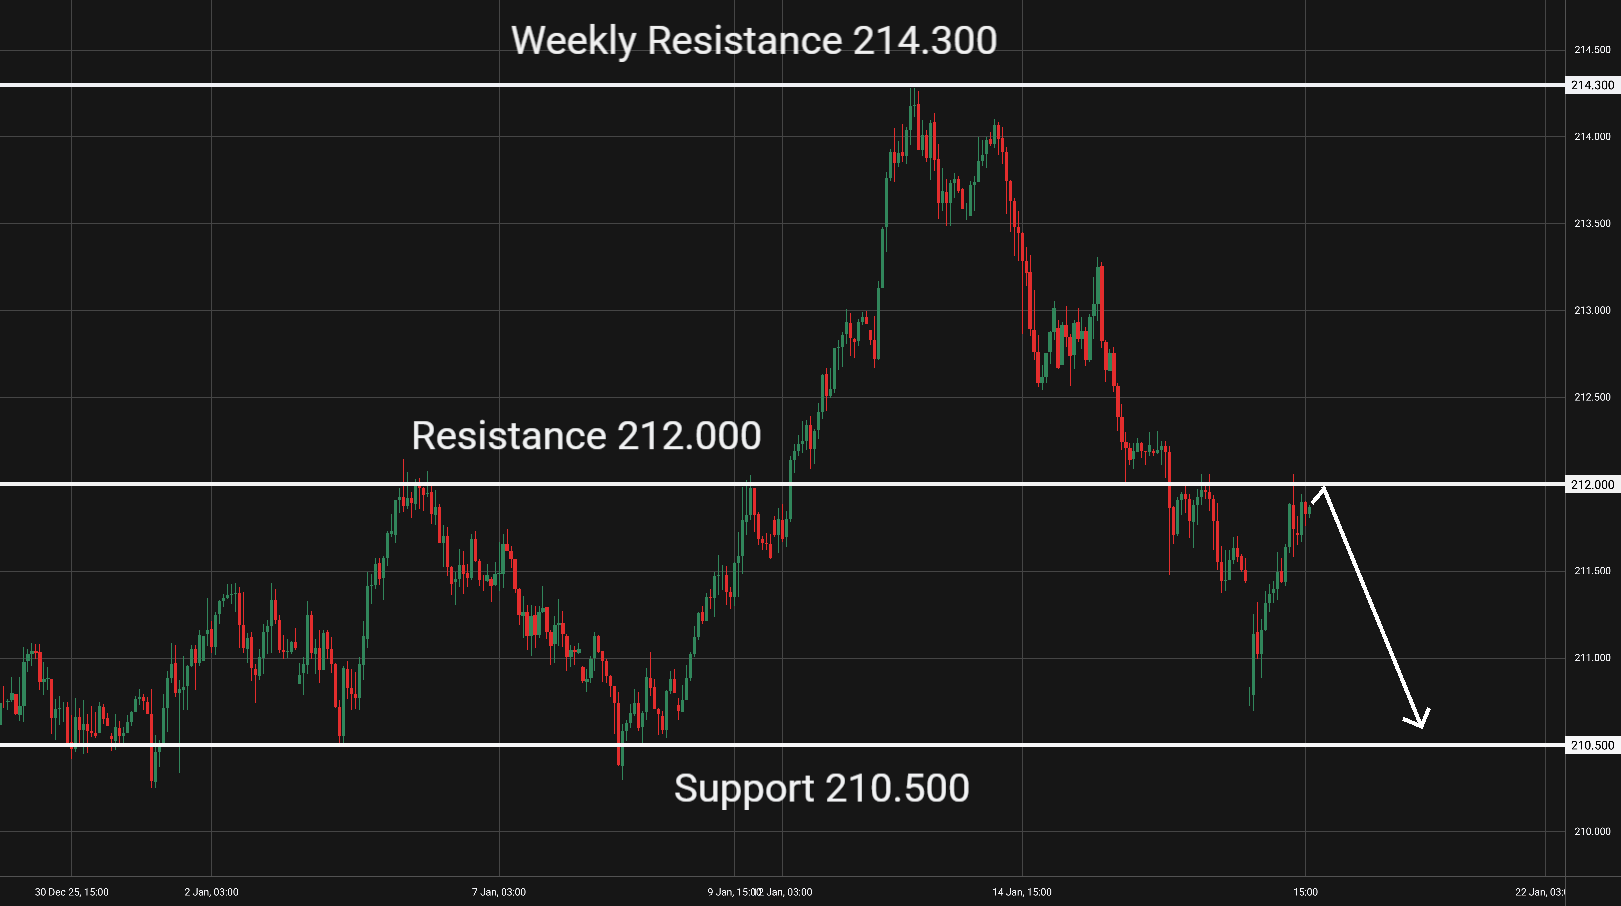1621x906 pixels.
Task: Click the 211.000 price scale label
Action: pos(1592,658)
